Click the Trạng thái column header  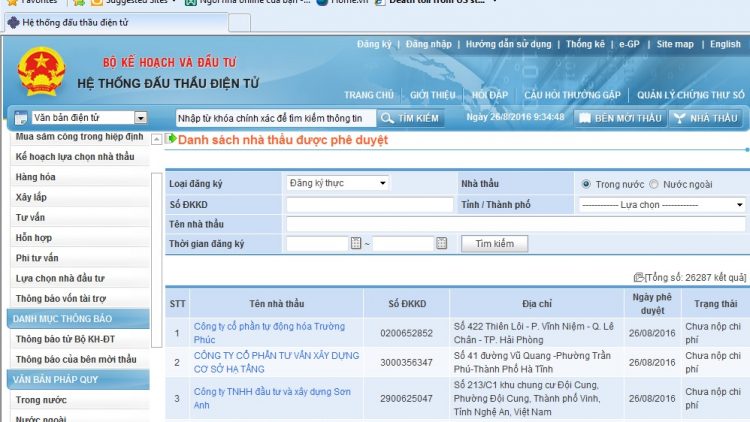(716, 304)
